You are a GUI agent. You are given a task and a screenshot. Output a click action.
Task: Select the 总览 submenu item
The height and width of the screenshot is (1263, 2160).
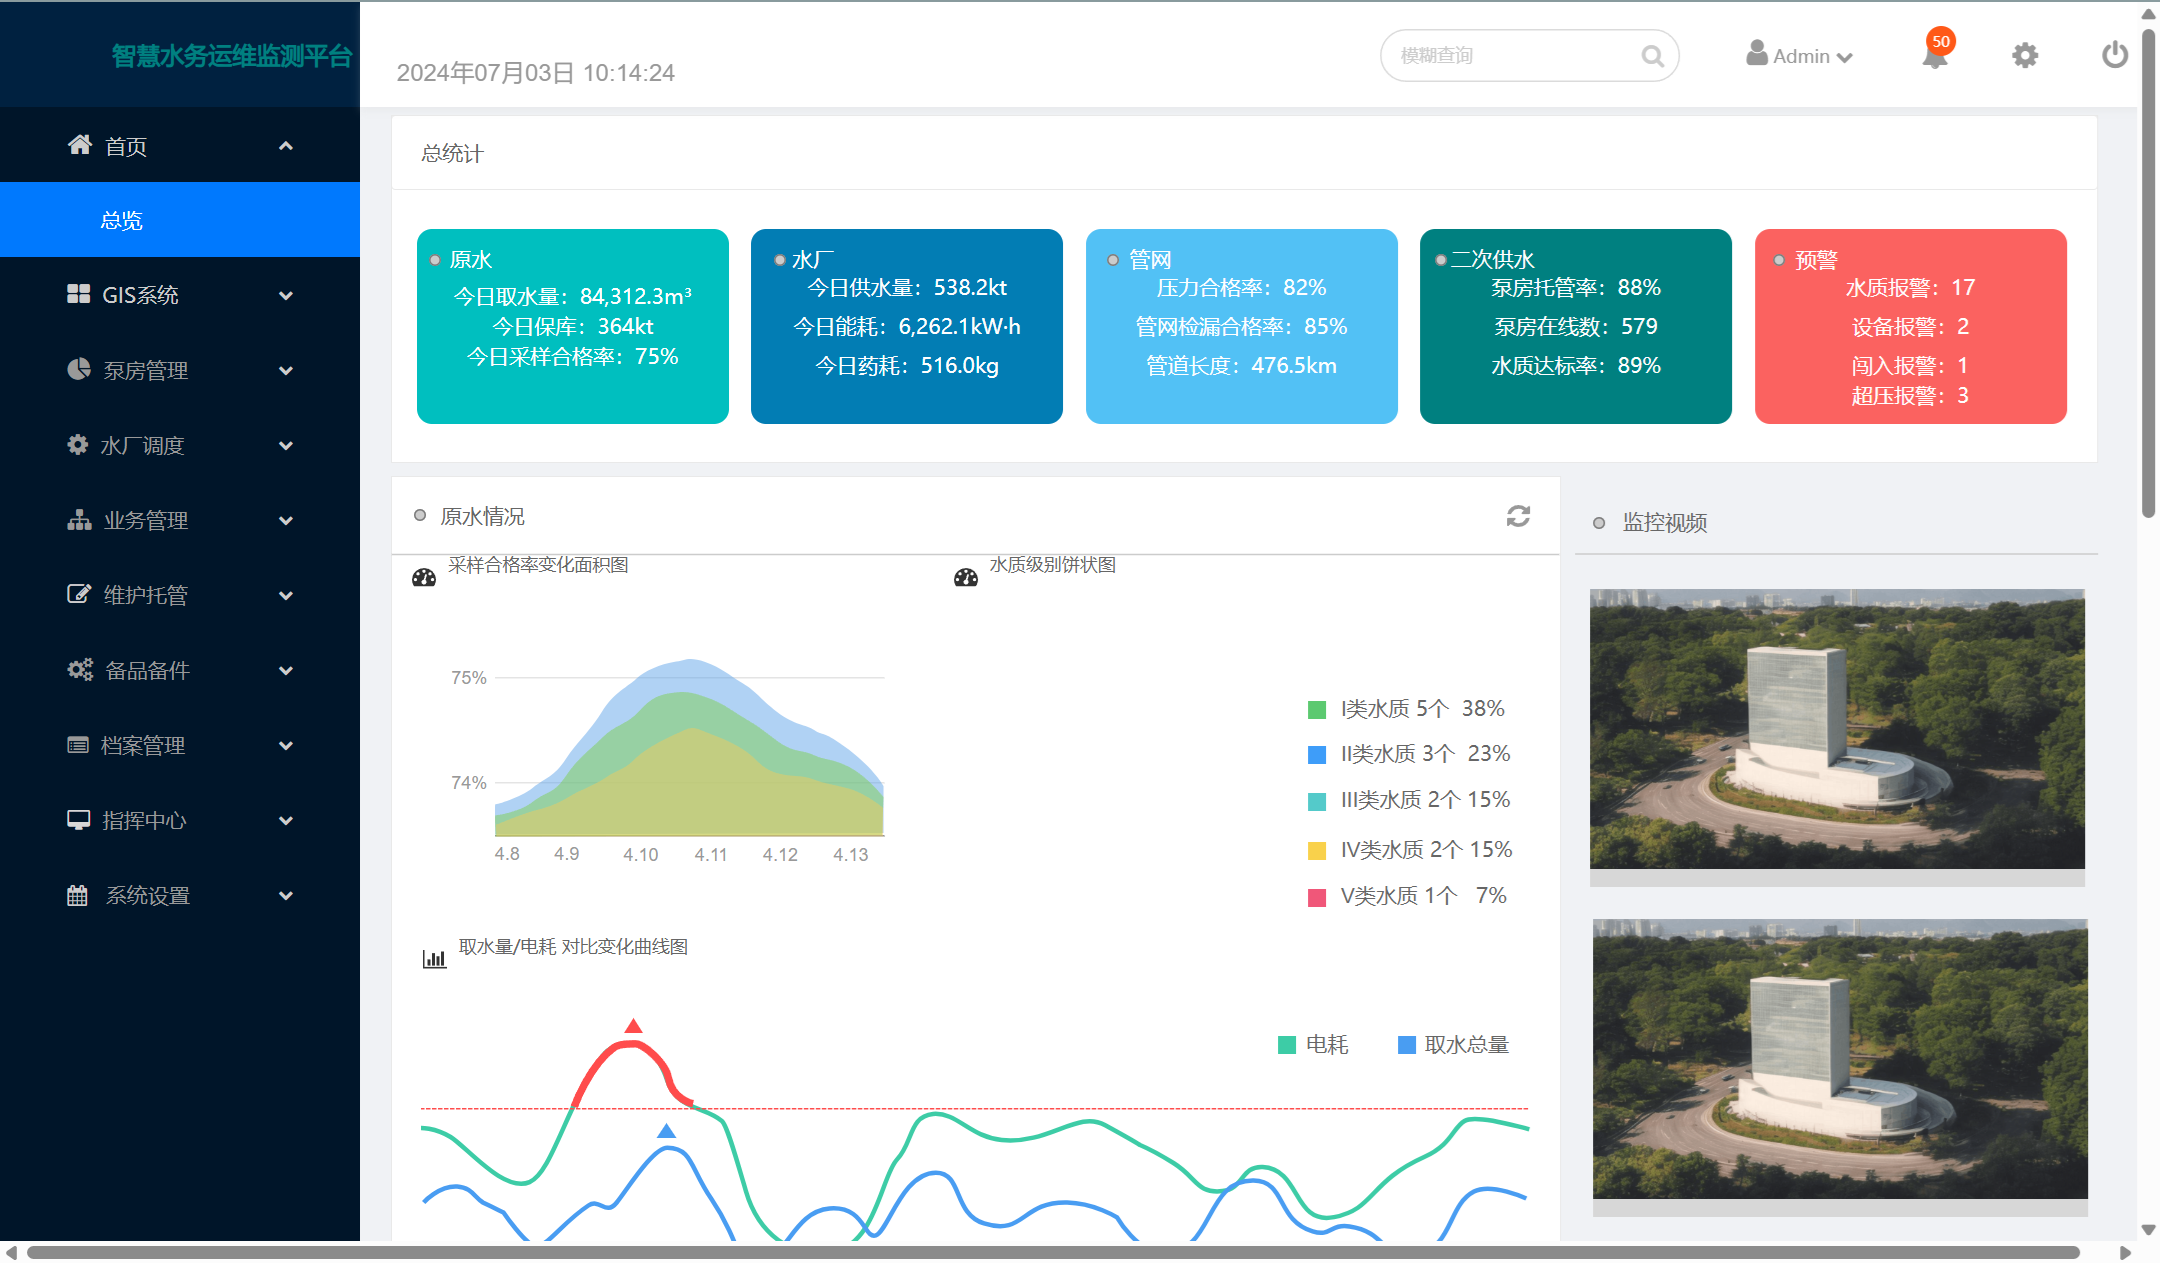122,220
